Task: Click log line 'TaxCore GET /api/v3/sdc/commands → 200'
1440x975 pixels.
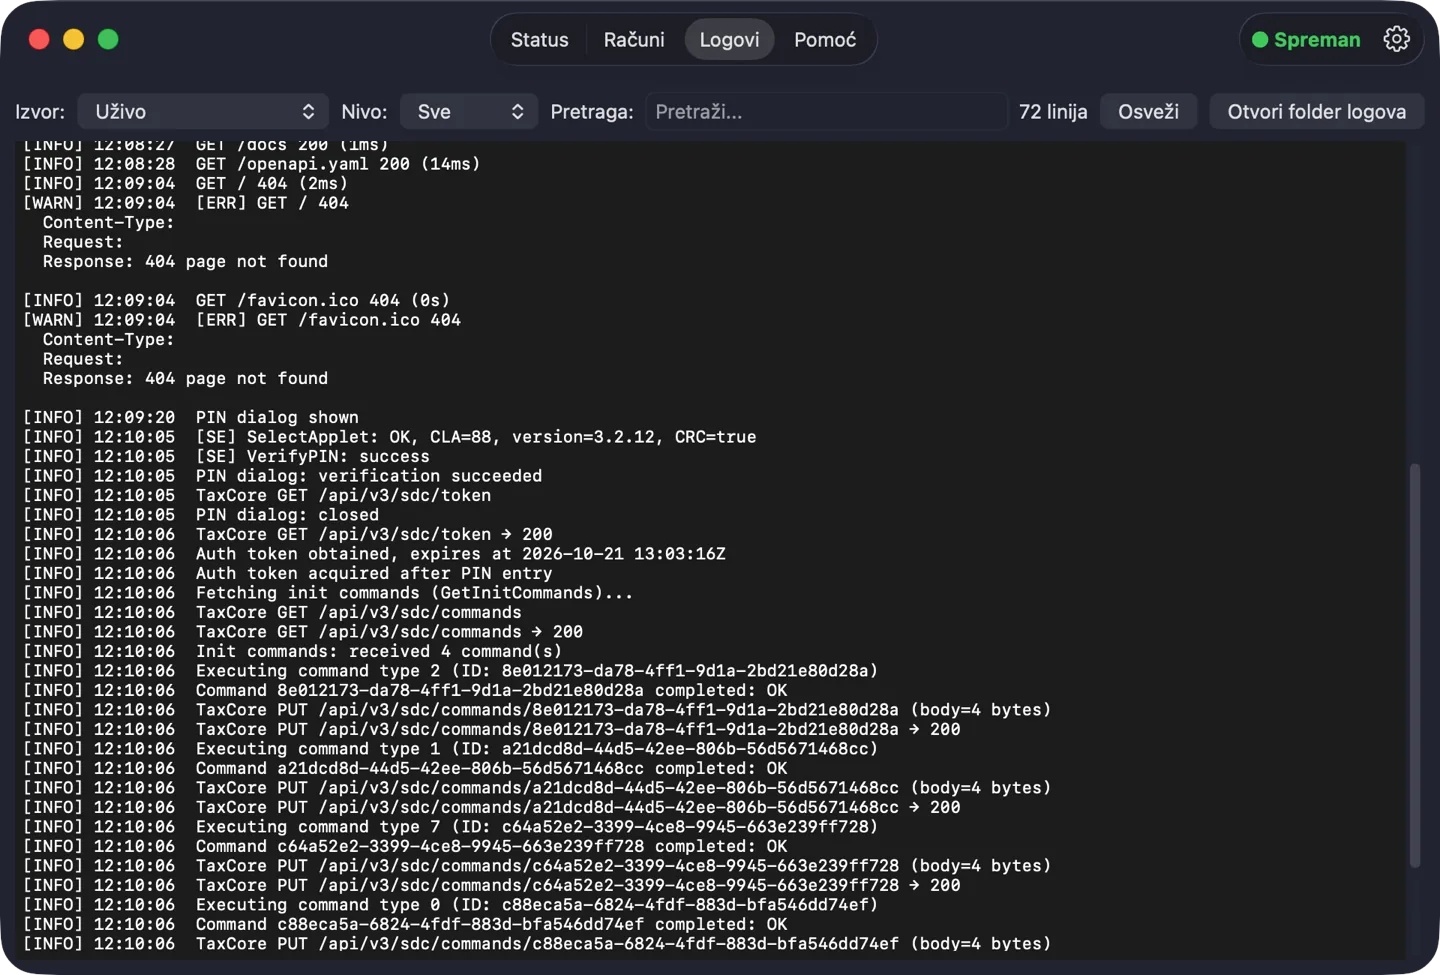Action: click(x=303, y=632)
